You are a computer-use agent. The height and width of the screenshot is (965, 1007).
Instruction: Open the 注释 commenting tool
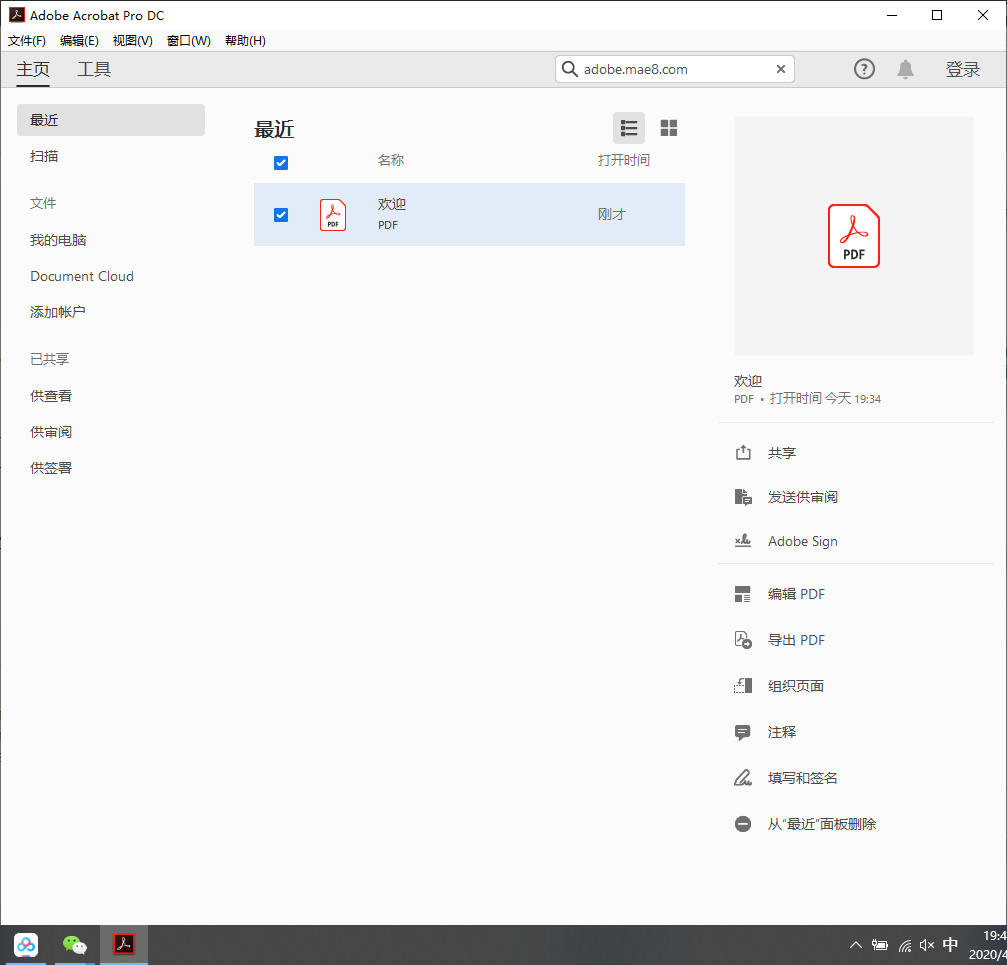[x=781, y=731]
